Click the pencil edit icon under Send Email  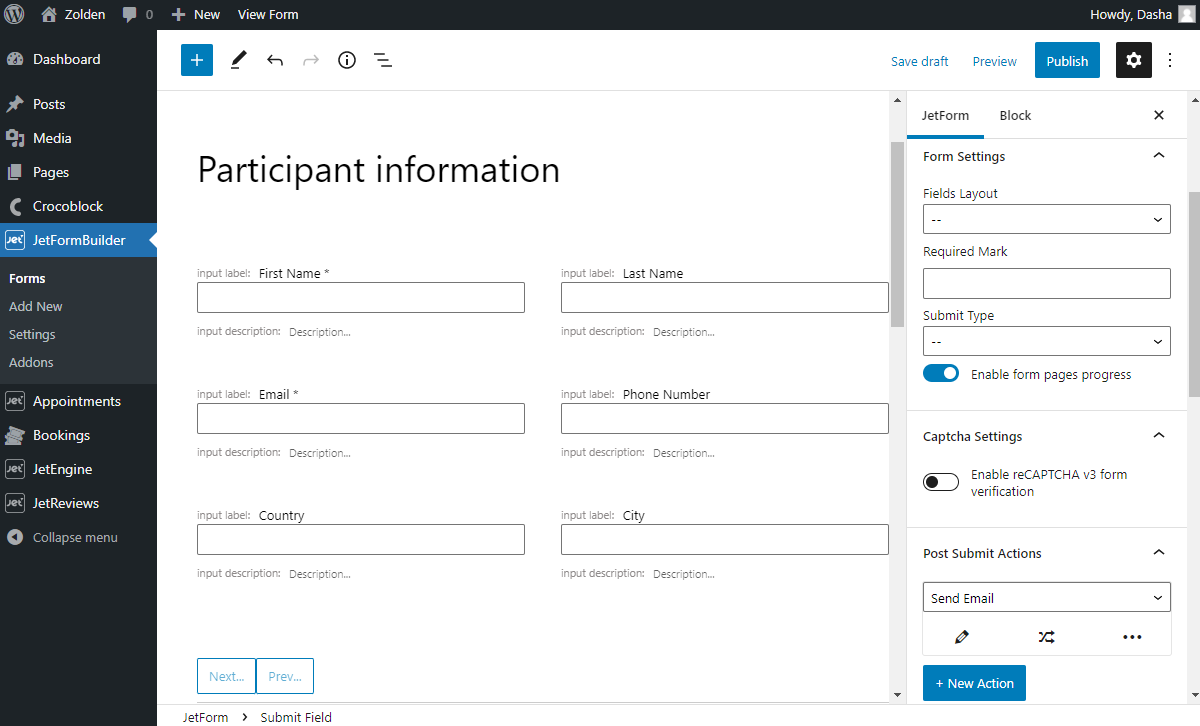coord(962,637)
